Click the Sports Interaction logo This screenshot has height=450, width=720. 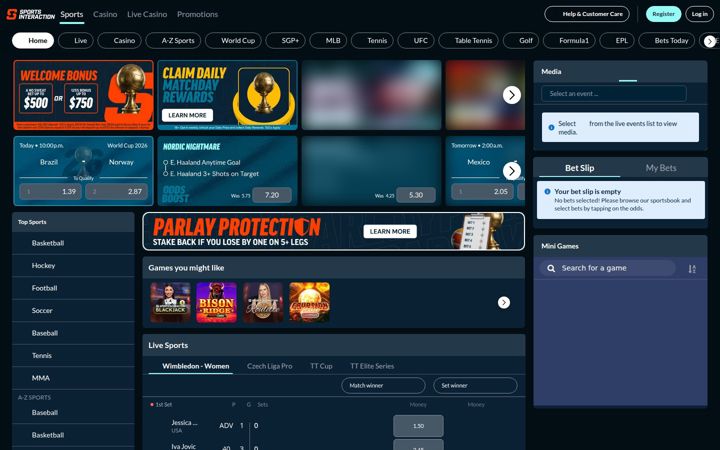tap(31, 14)
